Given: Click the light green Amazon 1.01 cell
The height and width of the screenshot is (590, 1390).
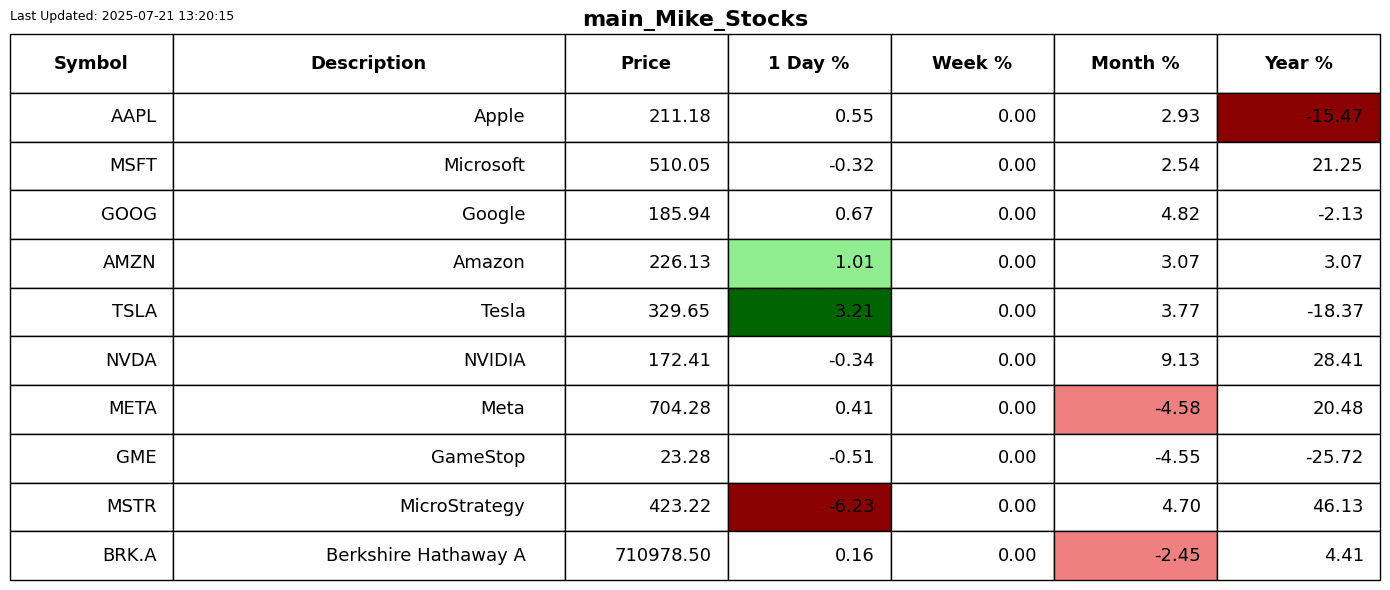Looking at the screenshot, I should [x=809, y=263].
